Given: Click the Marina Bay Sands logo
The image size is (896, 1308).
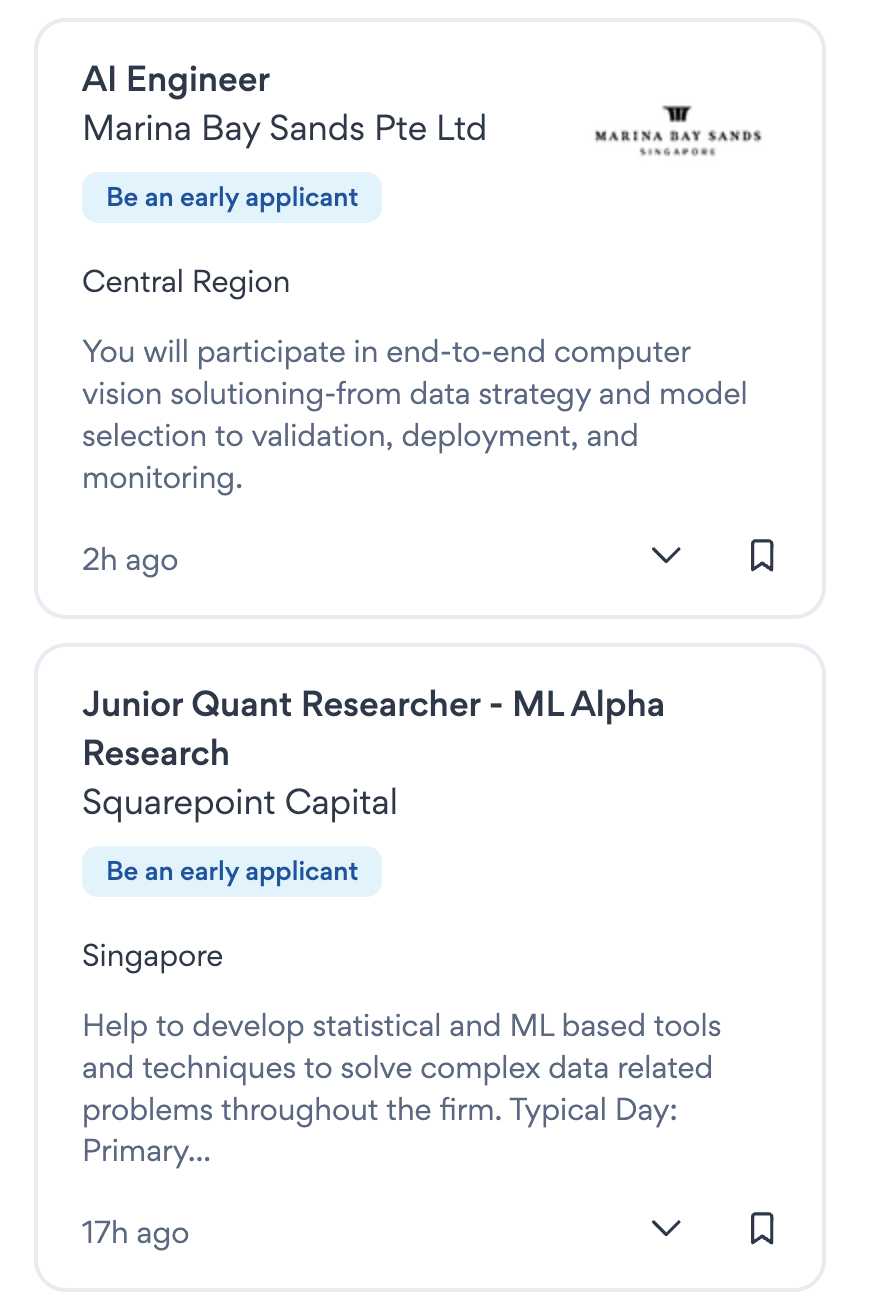Looking at the screenshot, I should click(x=678, y=131).
